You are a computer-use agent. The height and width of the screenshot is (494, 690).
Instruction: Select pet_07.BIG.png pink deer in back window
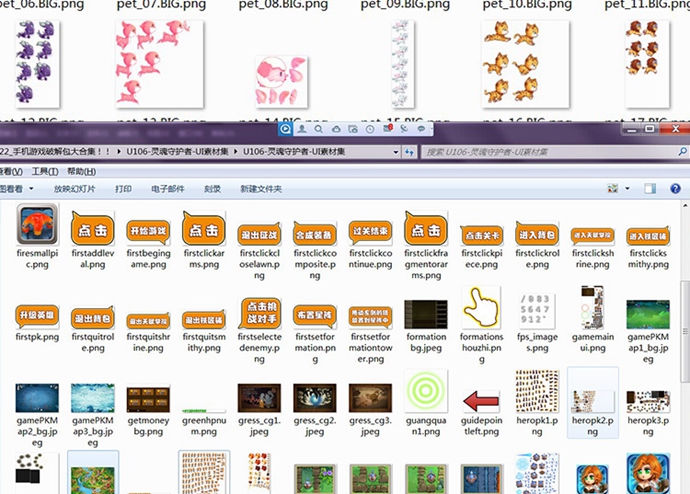pyautogui.click(x=160, y=64)
